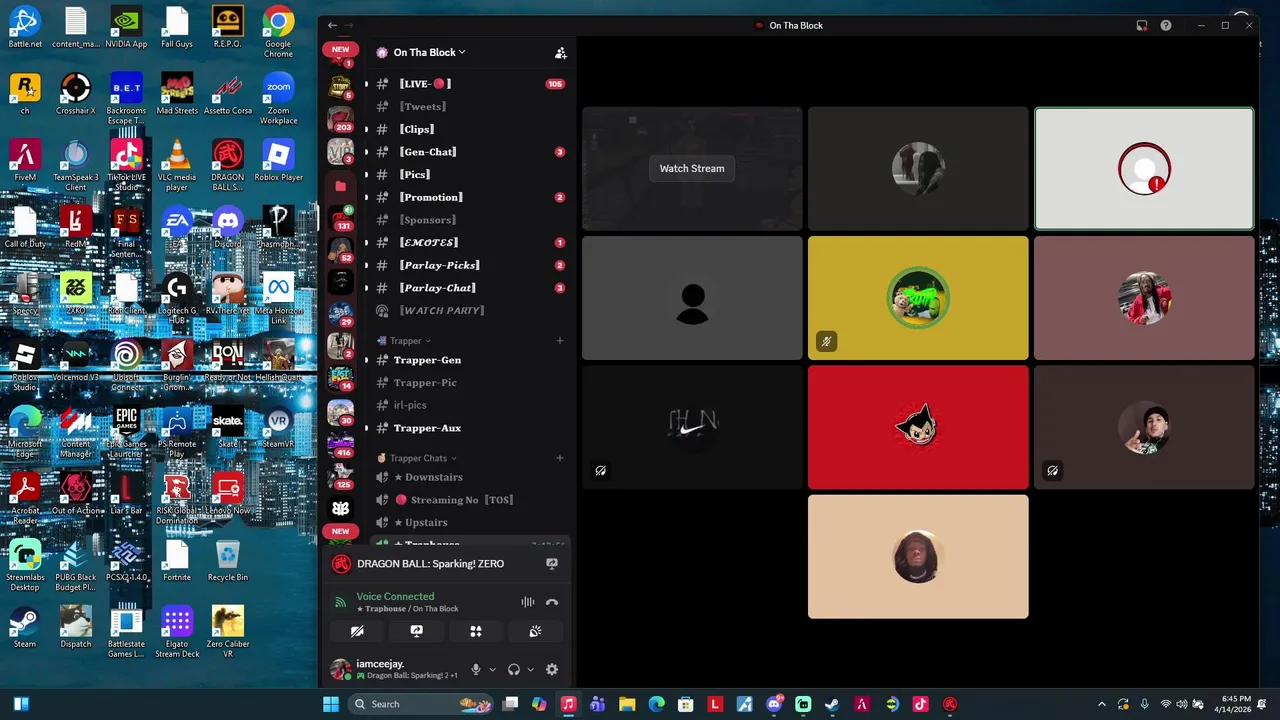This screenshot has width=1280, height=720.
Task: Open the [LIVE] text channel
Action: pyautogui.click(x=425, y=84)
